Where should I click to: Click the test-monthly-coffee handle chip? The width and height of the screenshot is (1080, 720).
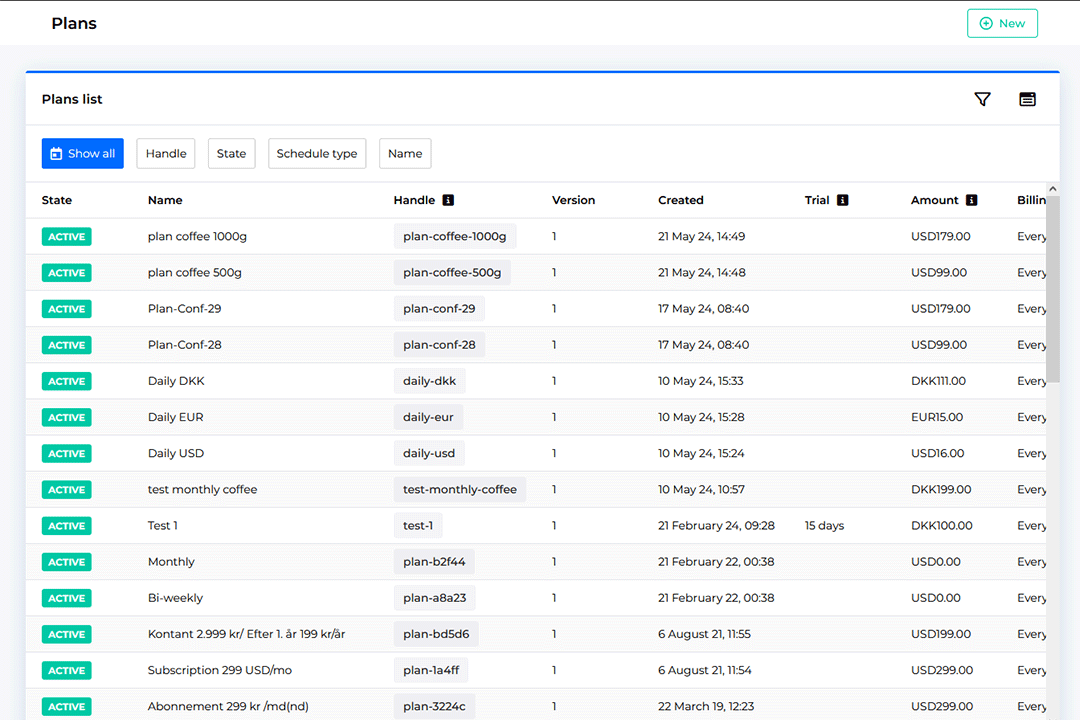tap(459, 489)
